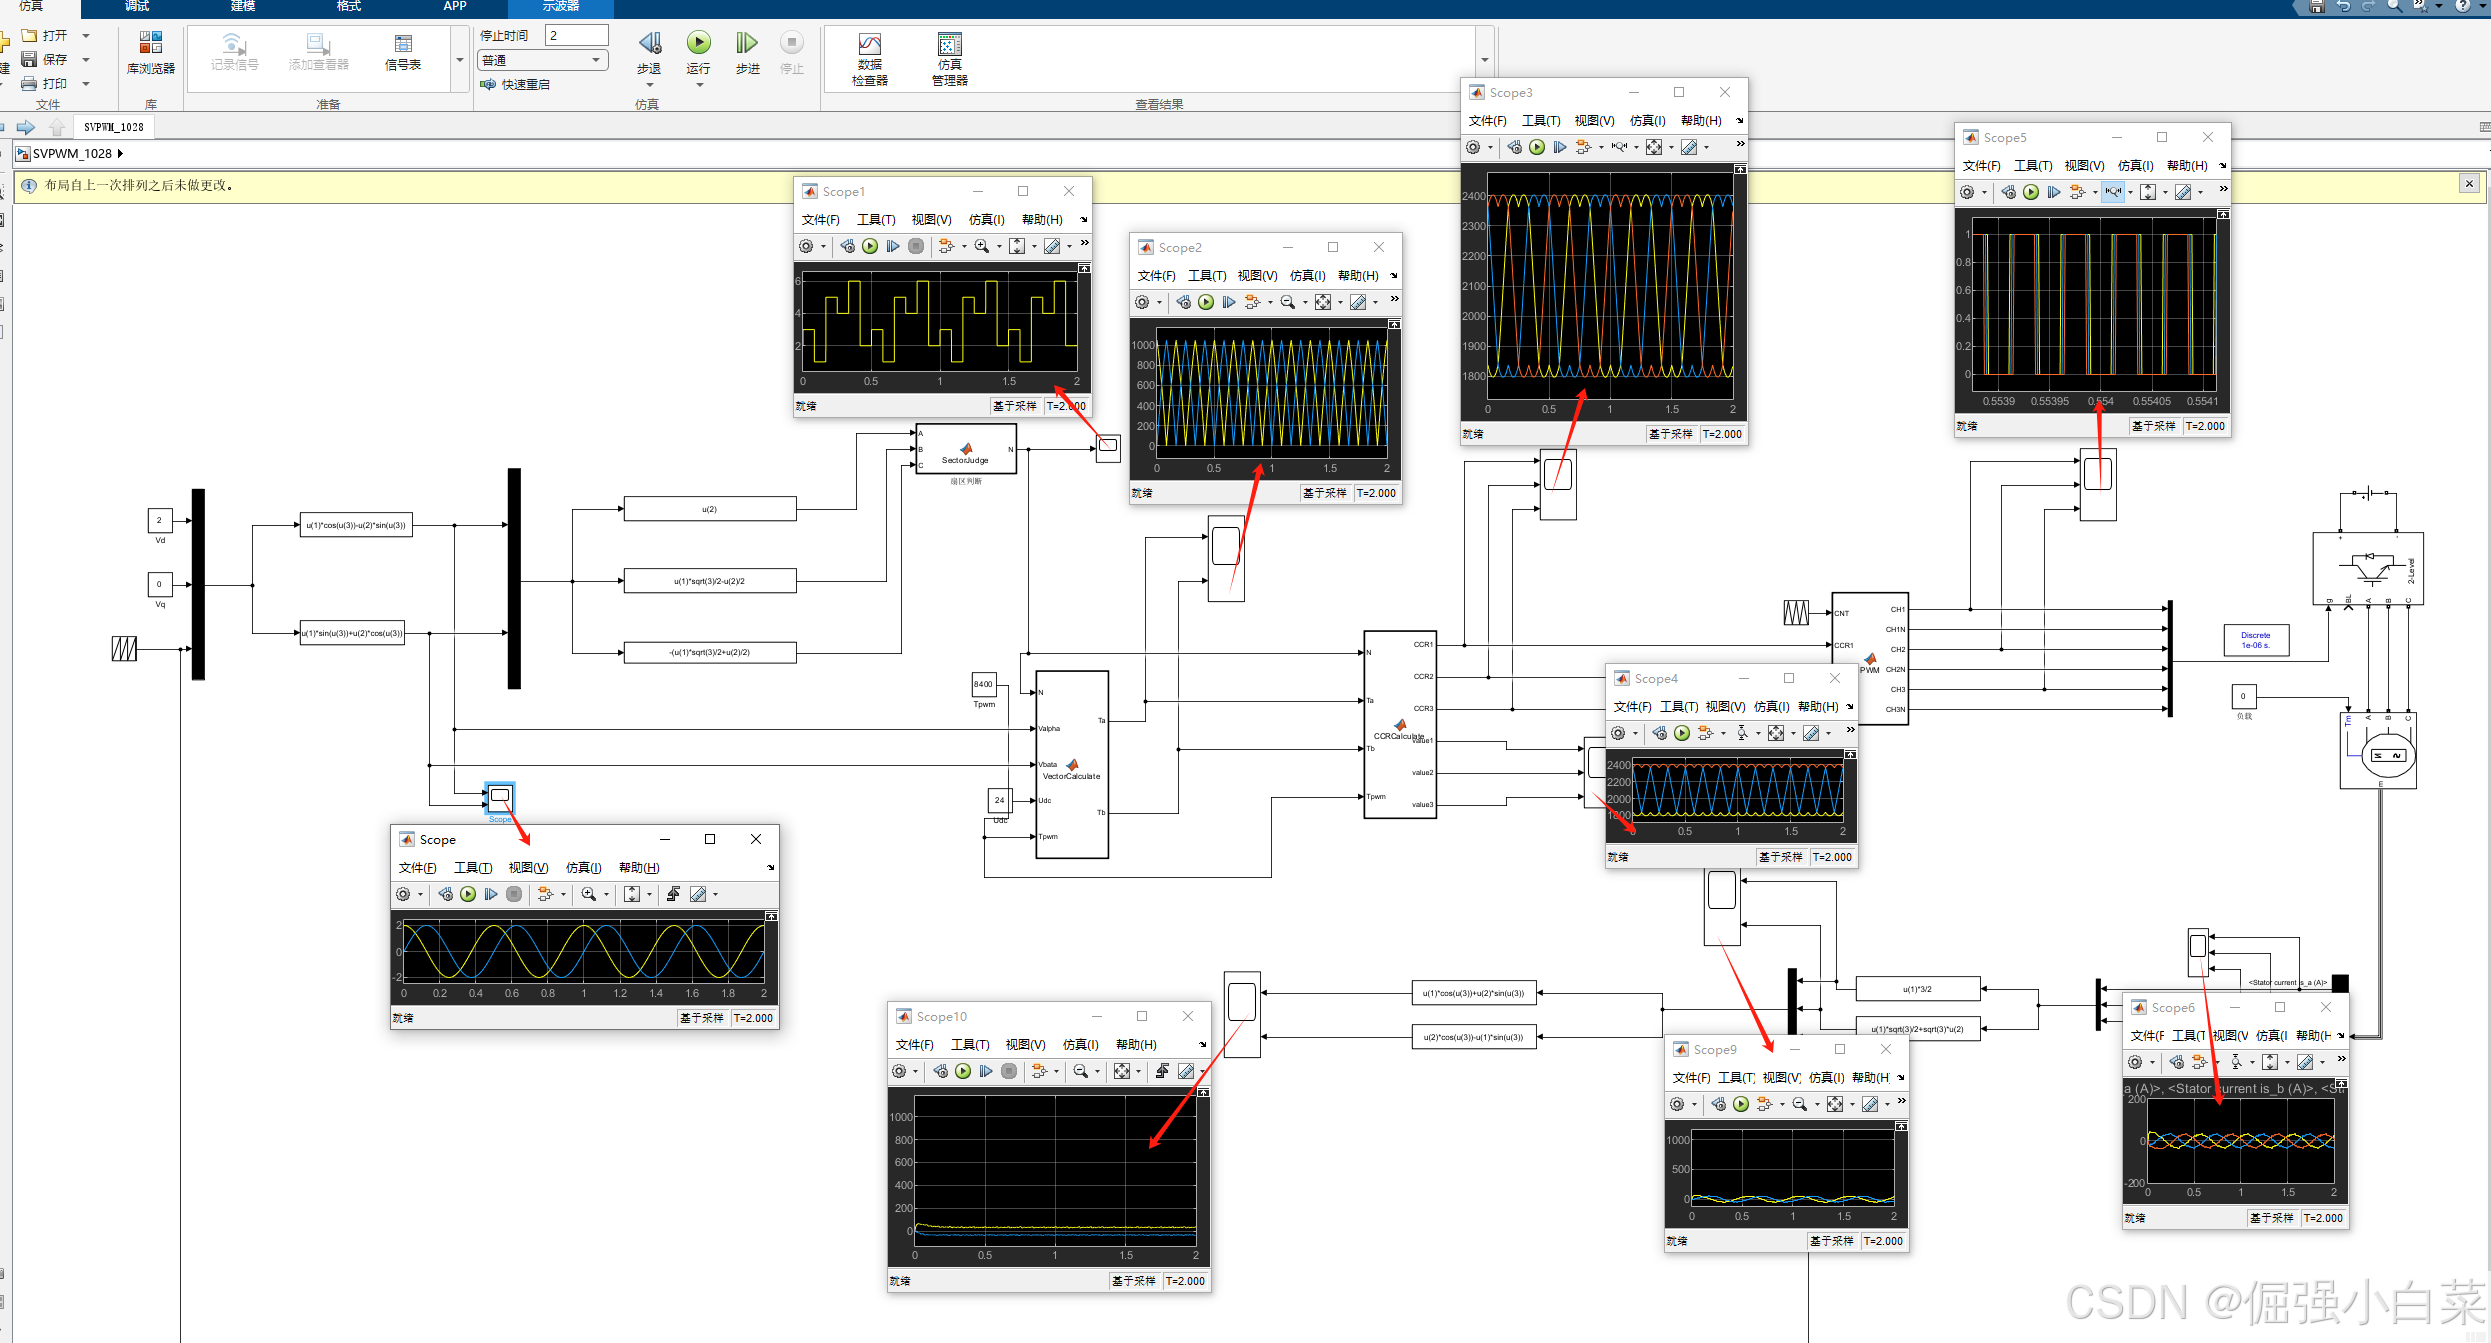
Task: Click the 步退 (Step Back) icon
Action: (x=650, y=43)
